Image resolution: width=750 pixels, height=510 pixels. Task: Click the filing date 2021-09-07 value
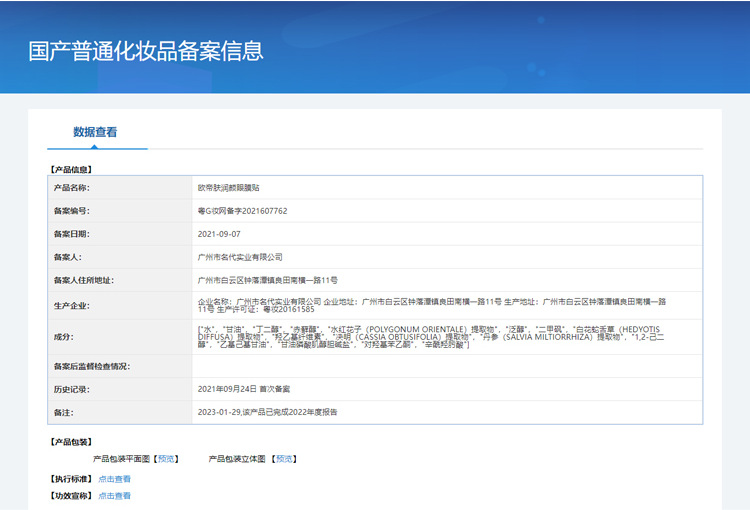tap(220, 234)
